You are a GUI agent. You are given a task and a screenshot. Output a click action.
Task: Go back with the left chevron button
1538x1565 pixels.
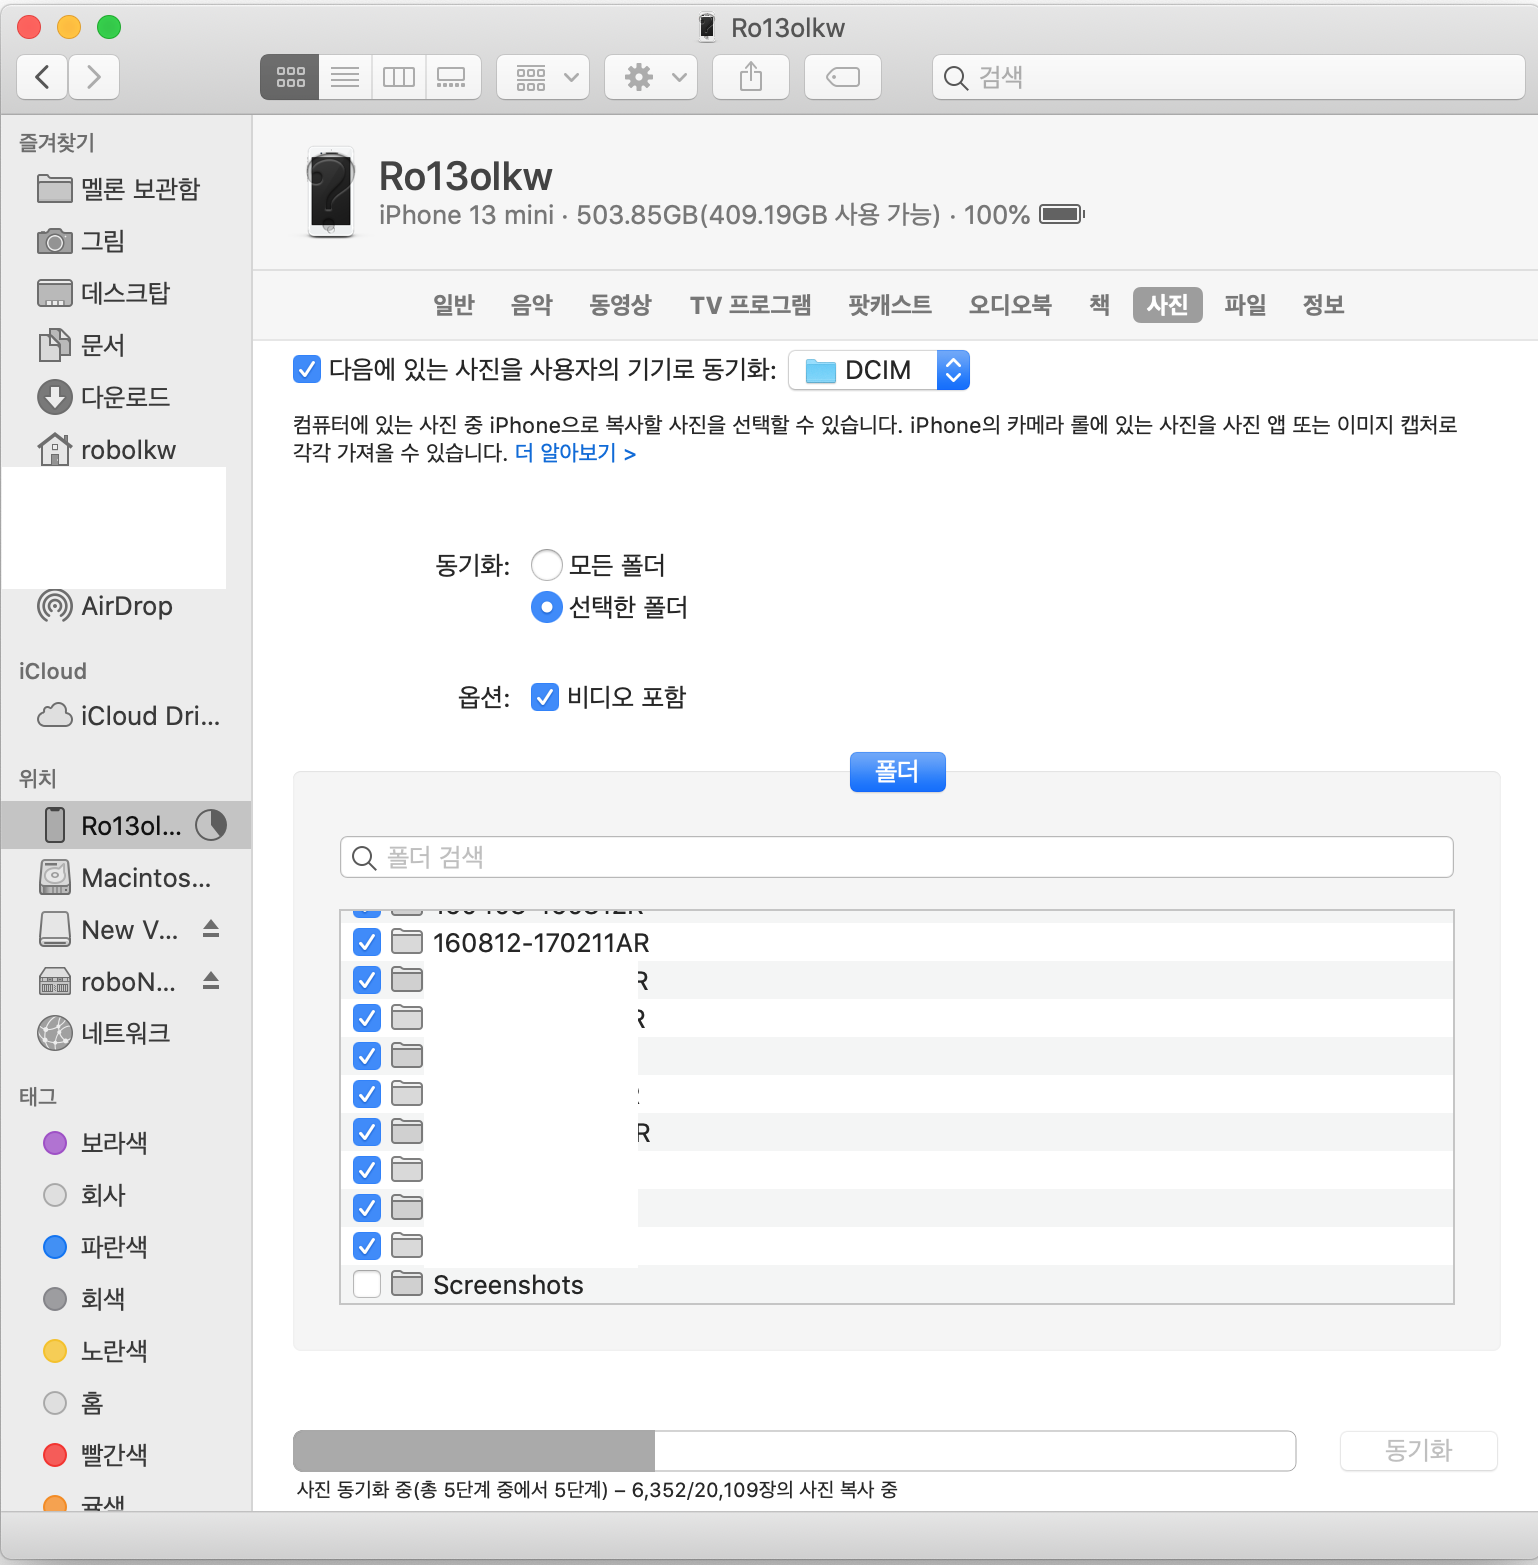42,77
